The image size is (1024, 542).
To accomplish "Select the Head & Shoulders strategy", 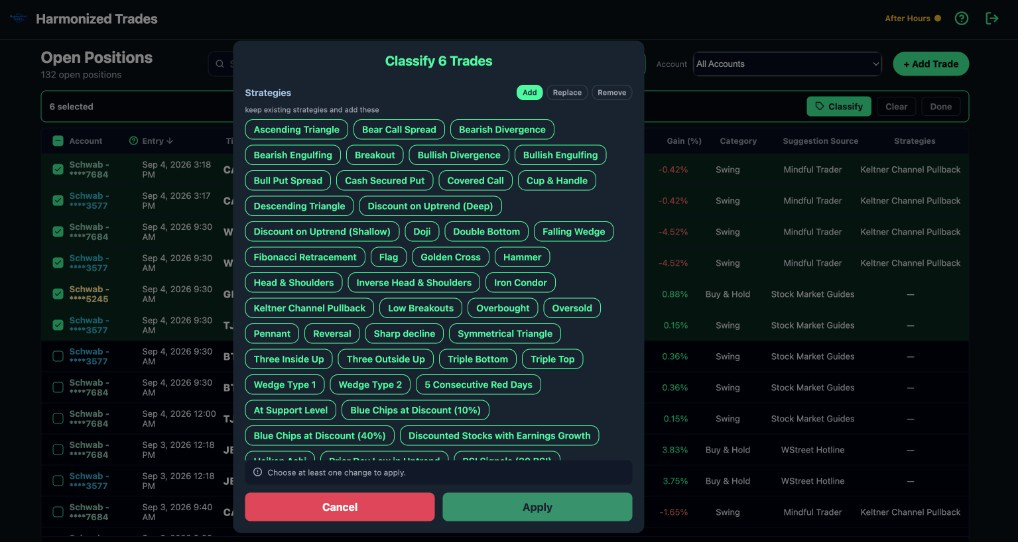I will 293,282.
